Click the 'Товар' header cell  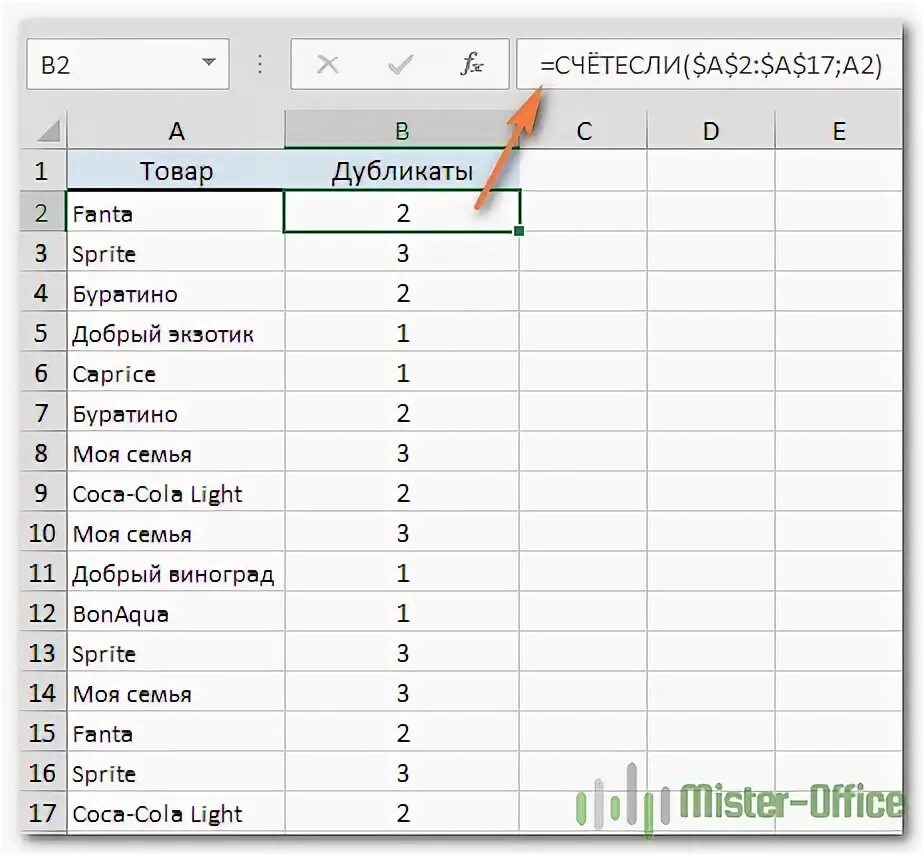point(176,170)
